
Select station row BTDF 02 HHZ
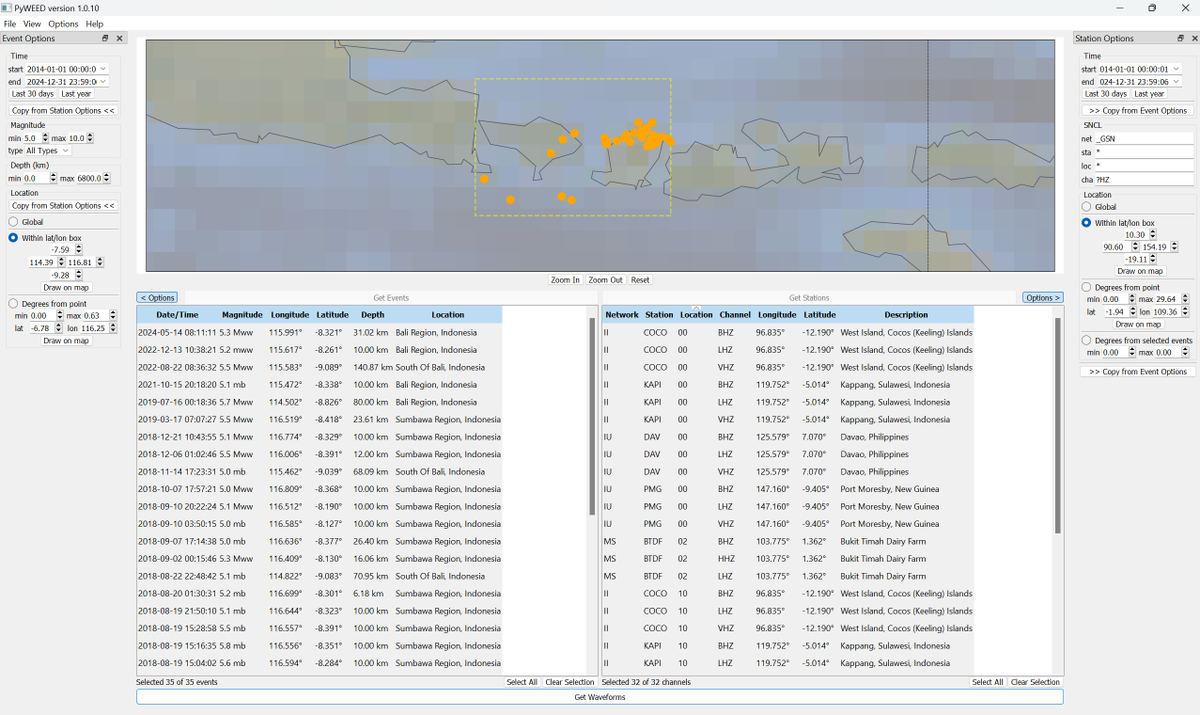(x=788, y=558)
